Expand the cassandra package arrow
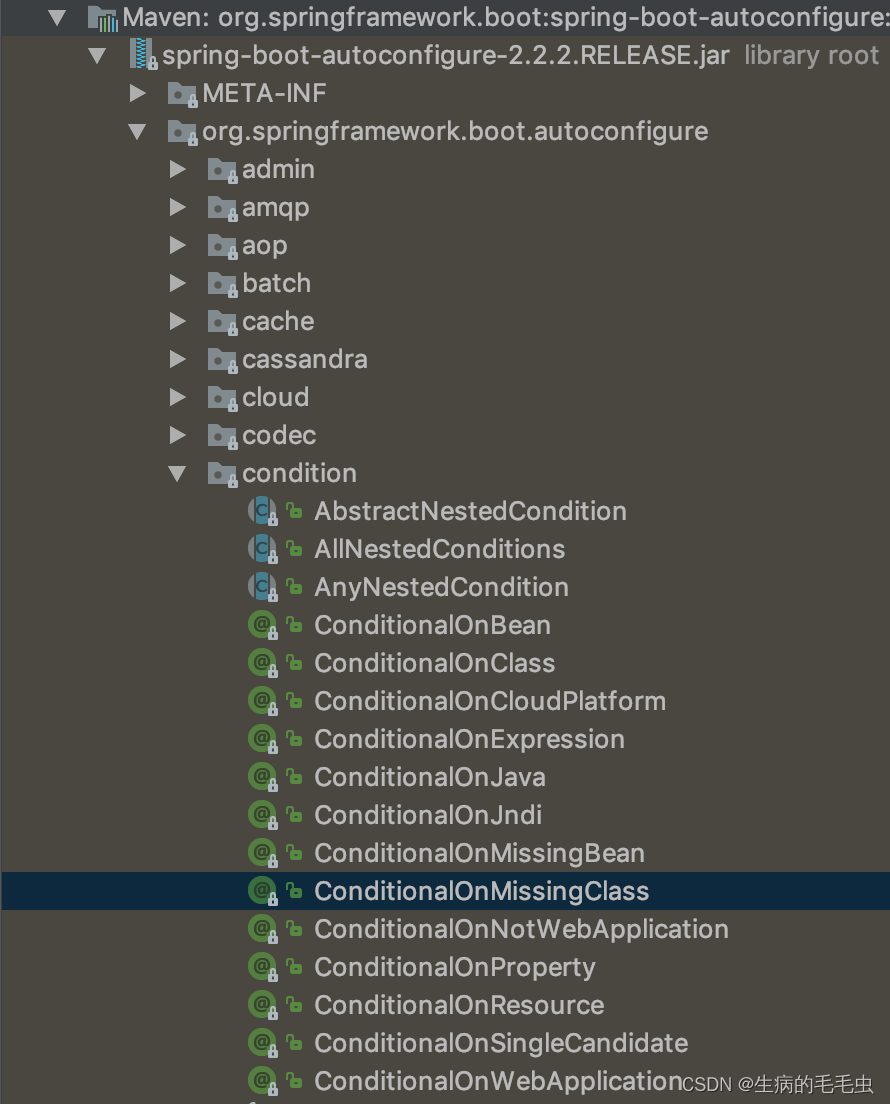 click(178, 359)
